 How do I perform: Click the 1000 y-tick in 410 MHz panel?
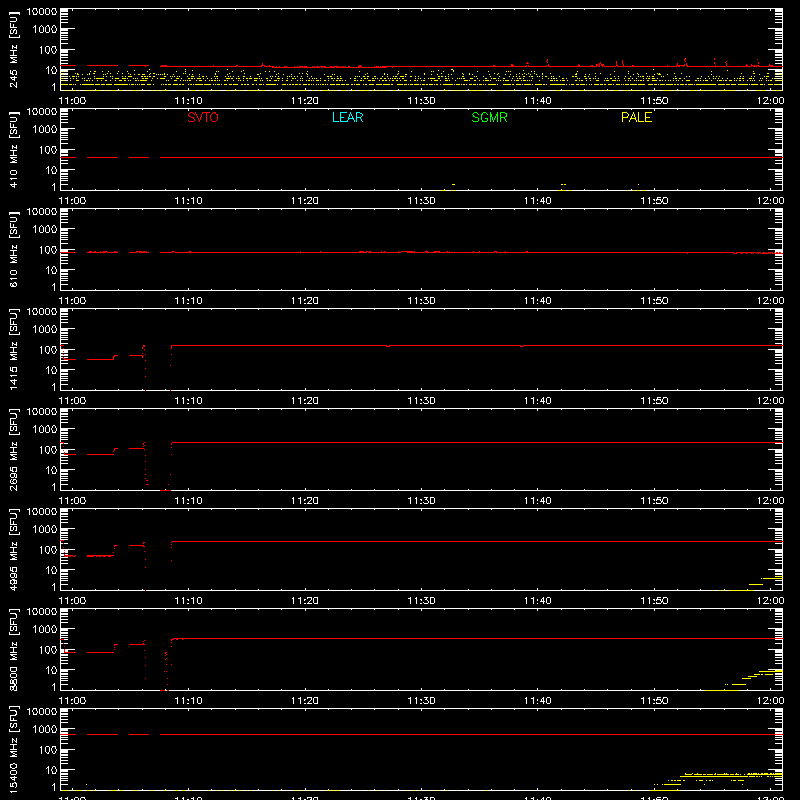pos(44,130)
